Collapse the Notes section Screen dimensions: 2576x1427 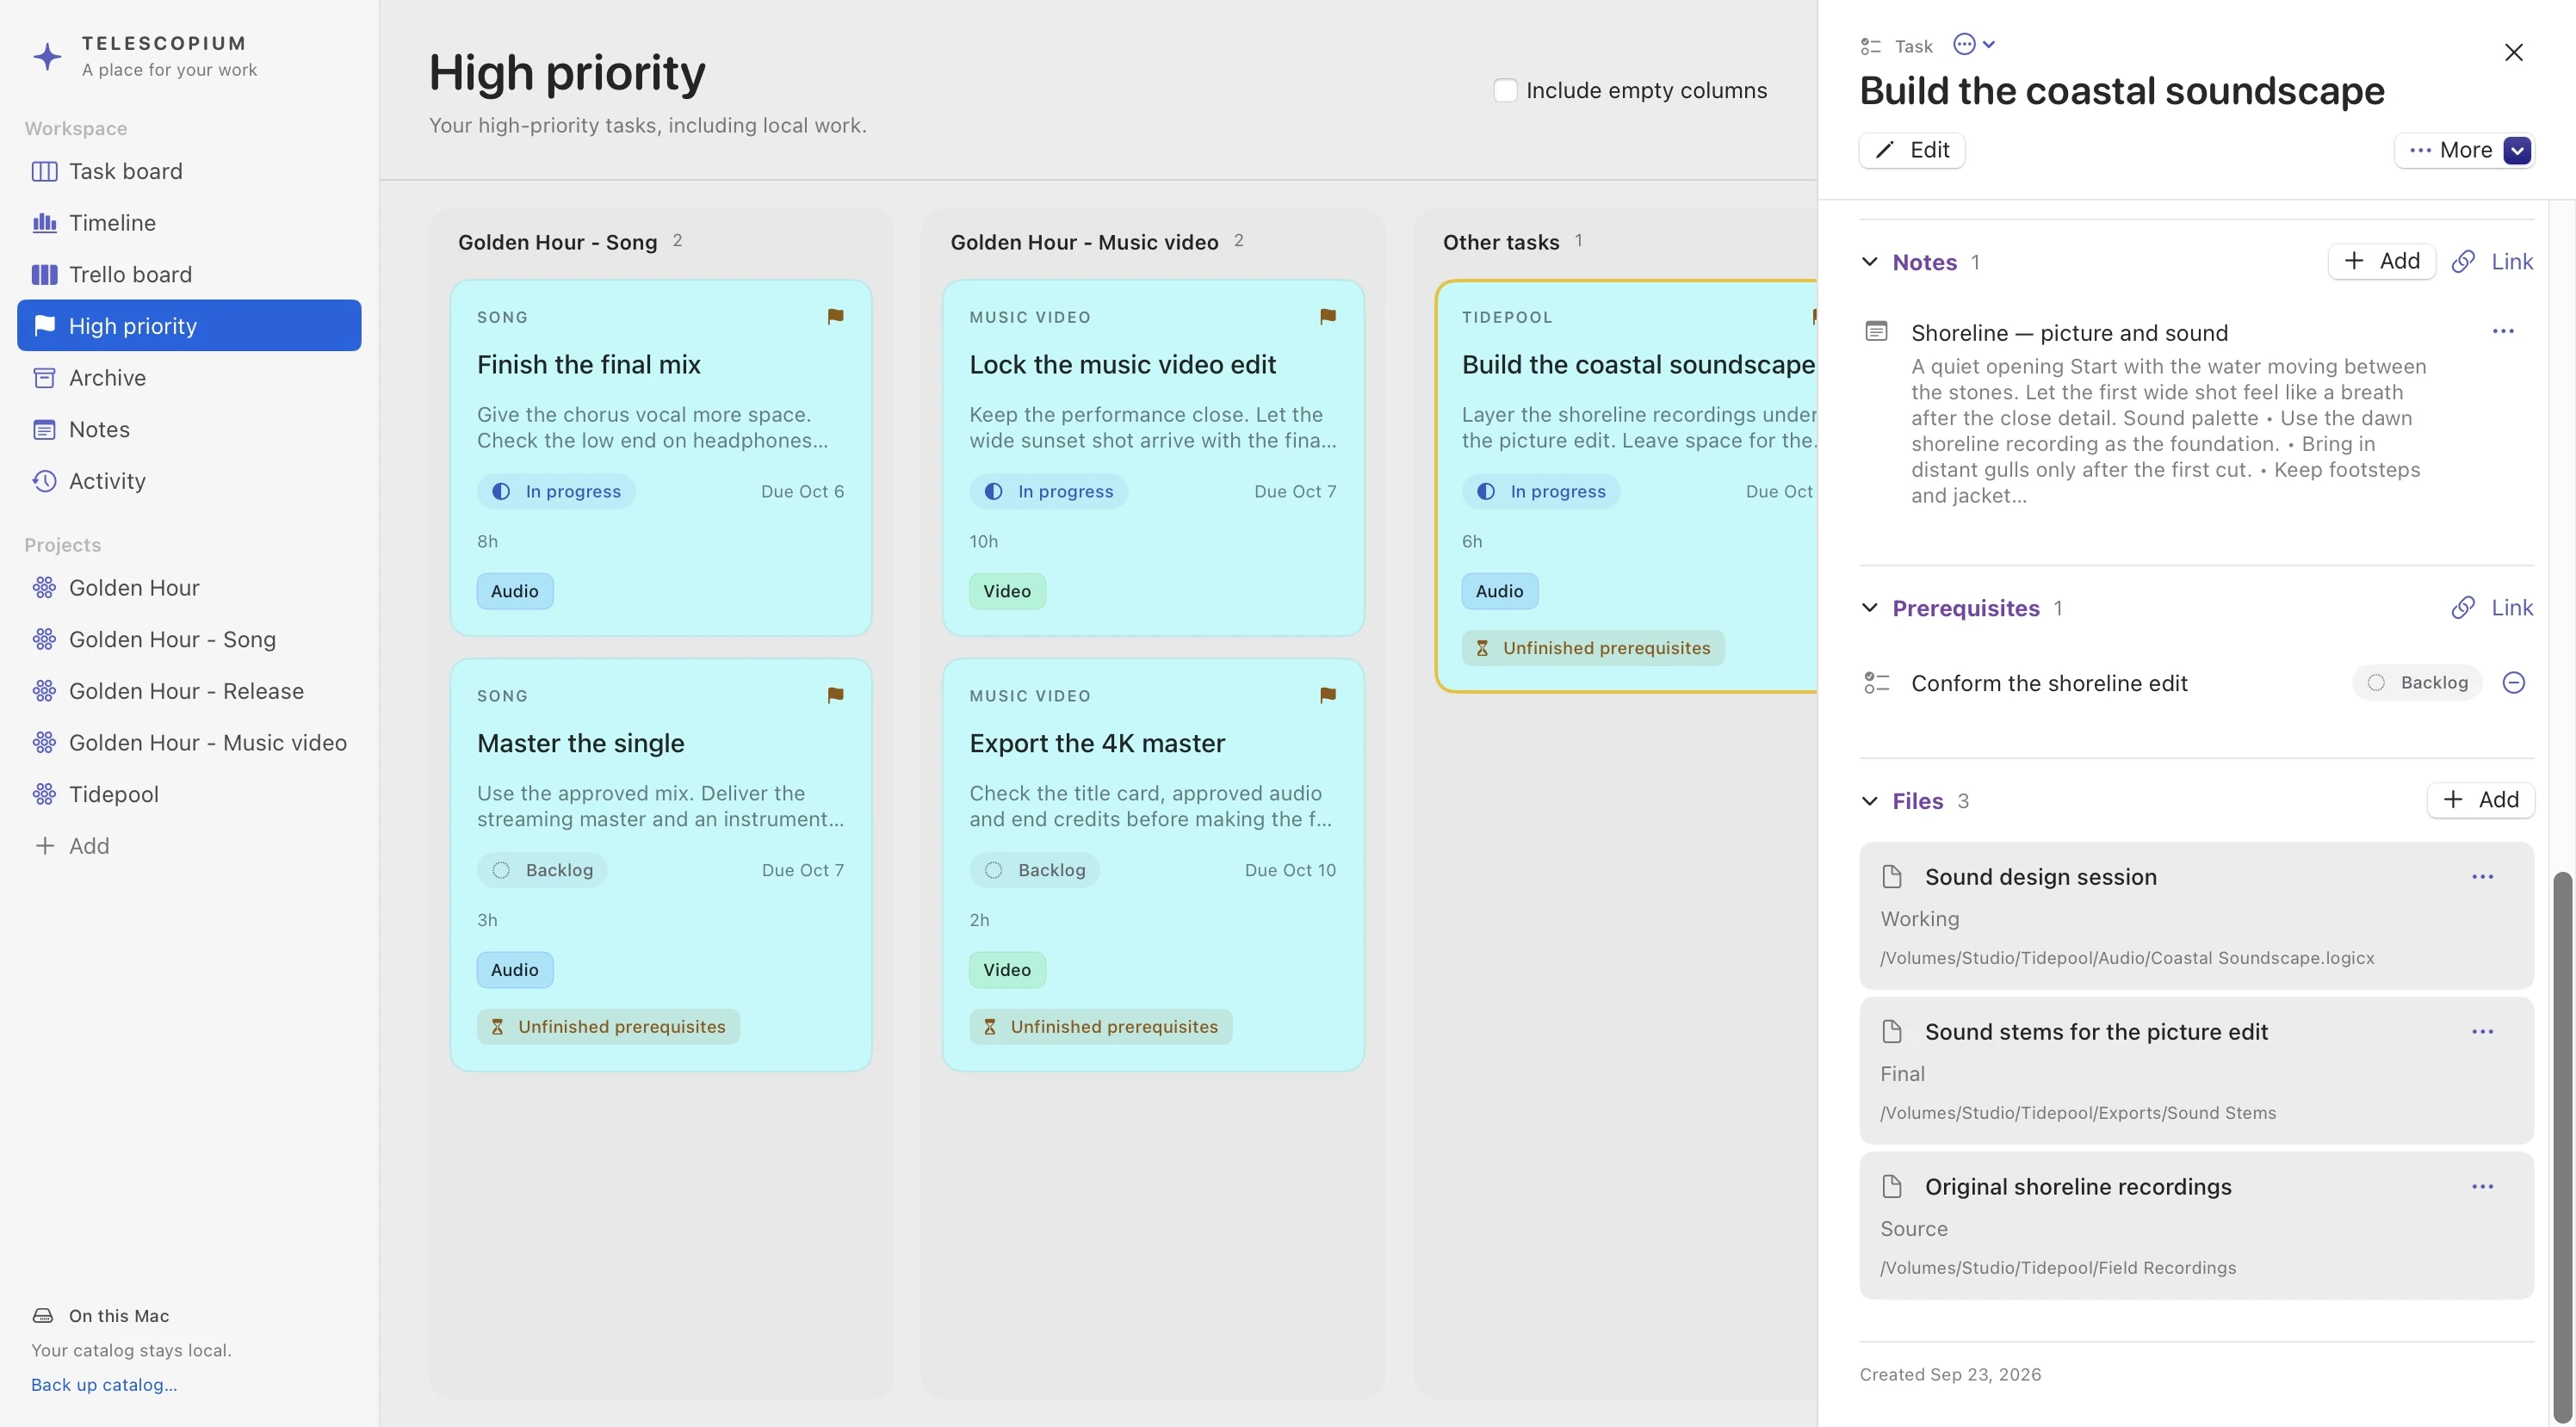[x=1869, y=262]
